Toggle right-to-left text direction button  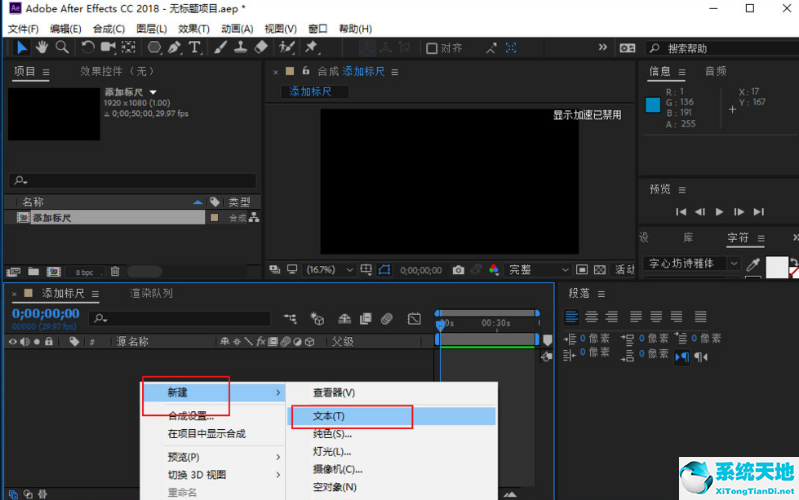coord(701,357)
